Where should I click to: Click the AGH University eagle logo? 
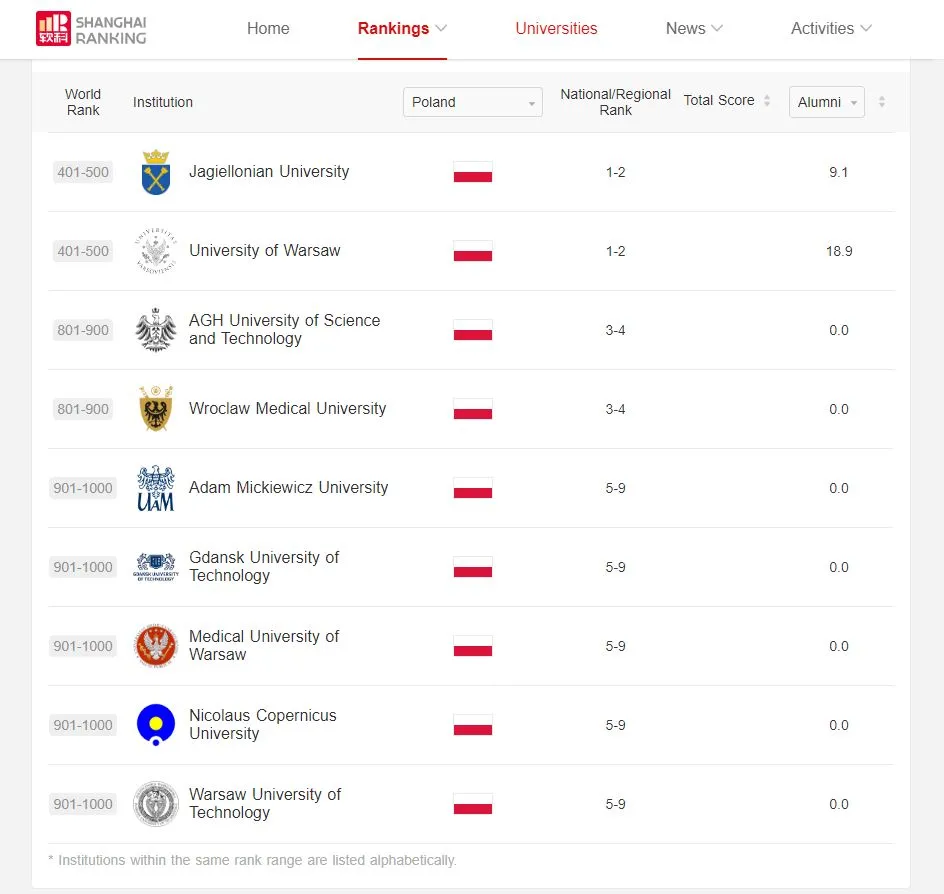[156, 330]
